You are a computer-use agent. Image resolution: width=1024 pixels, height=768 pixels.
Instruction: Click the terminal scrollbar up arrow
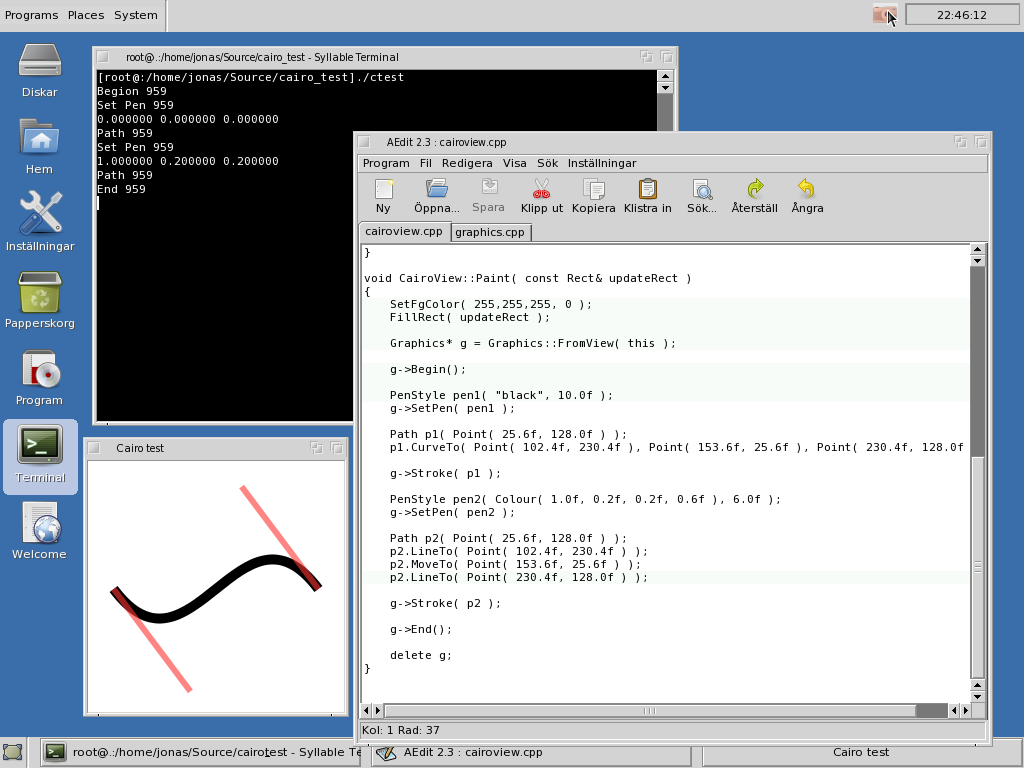(x=665, y=76)
